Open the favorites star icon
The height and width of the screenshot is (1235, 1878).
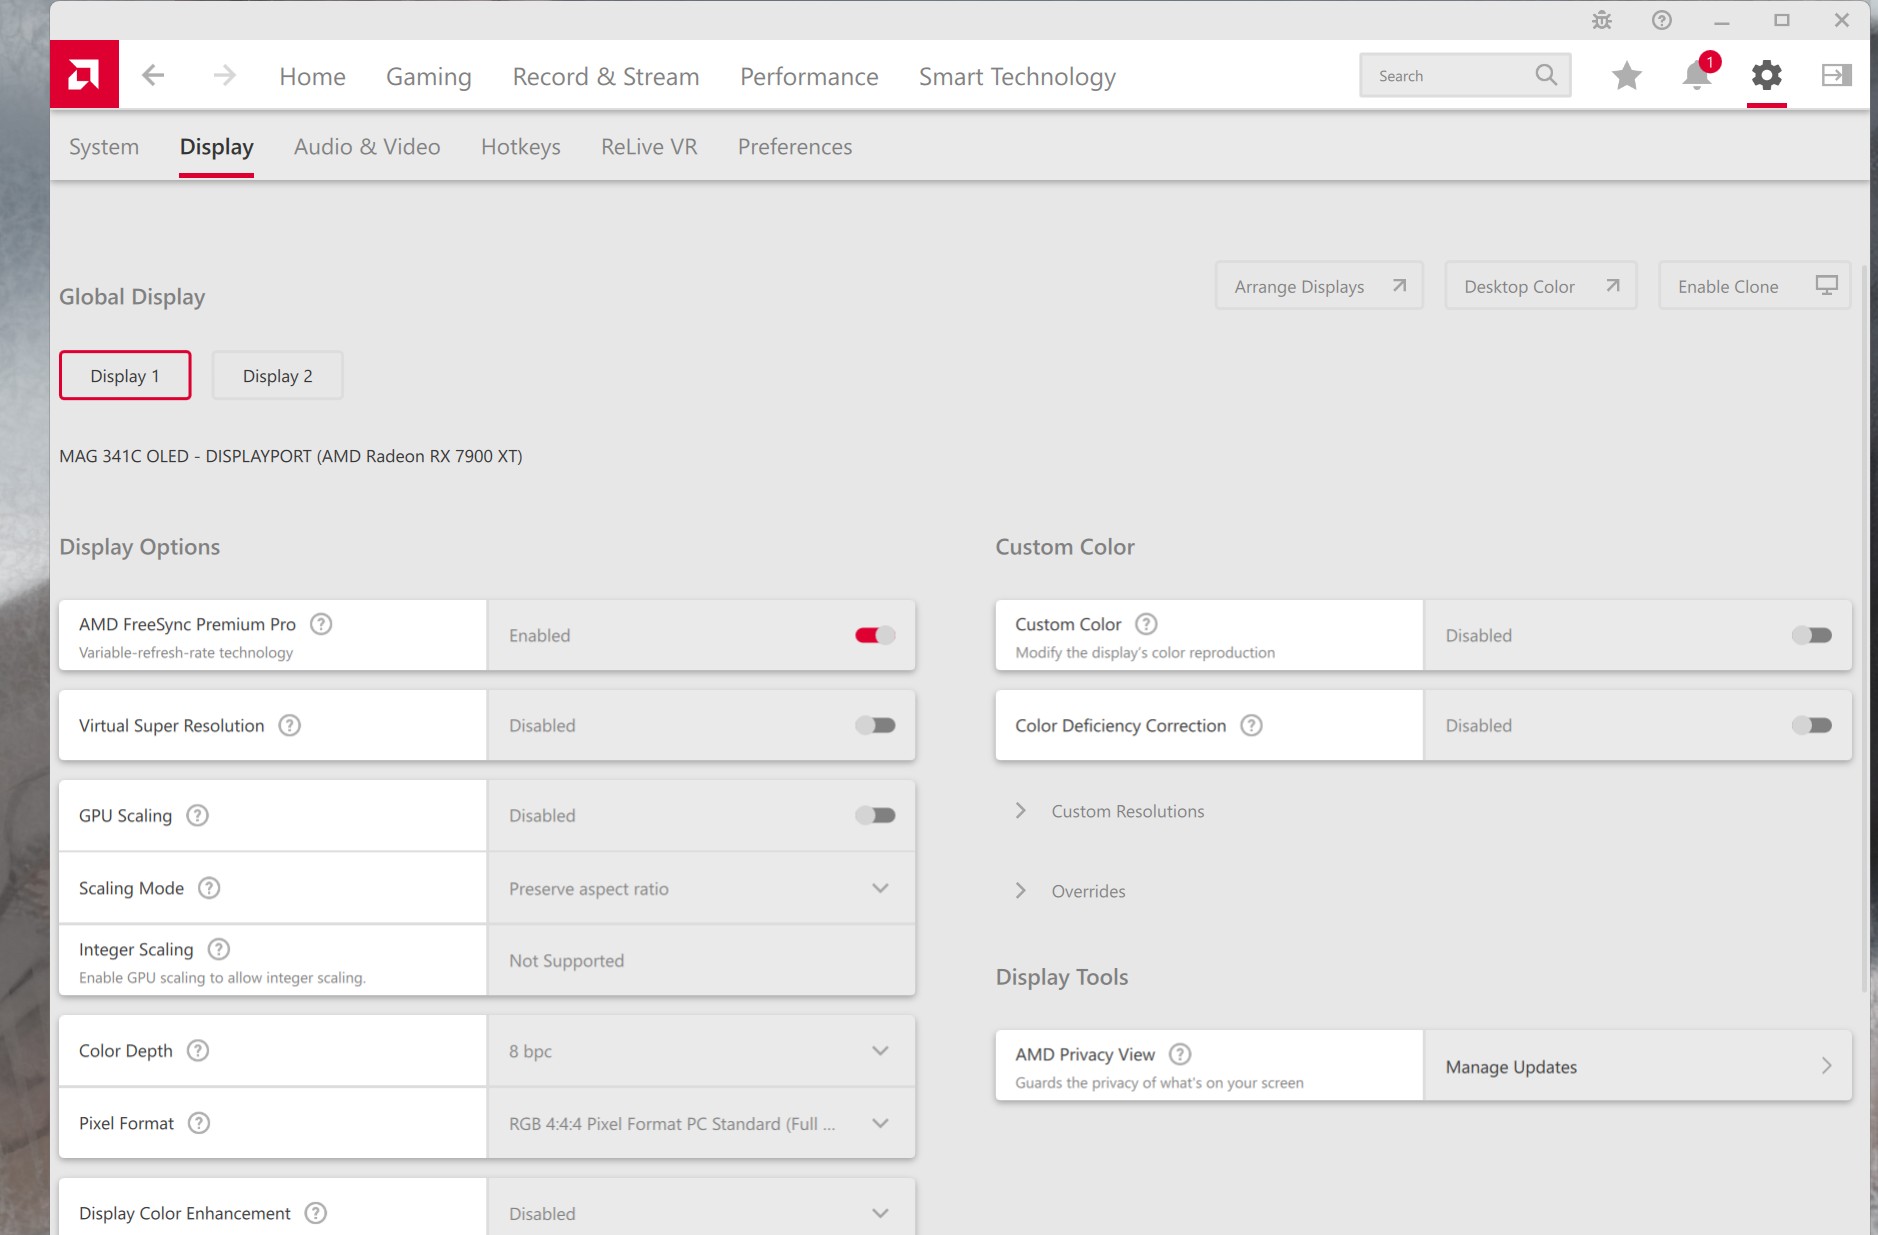click(1627, 75)
